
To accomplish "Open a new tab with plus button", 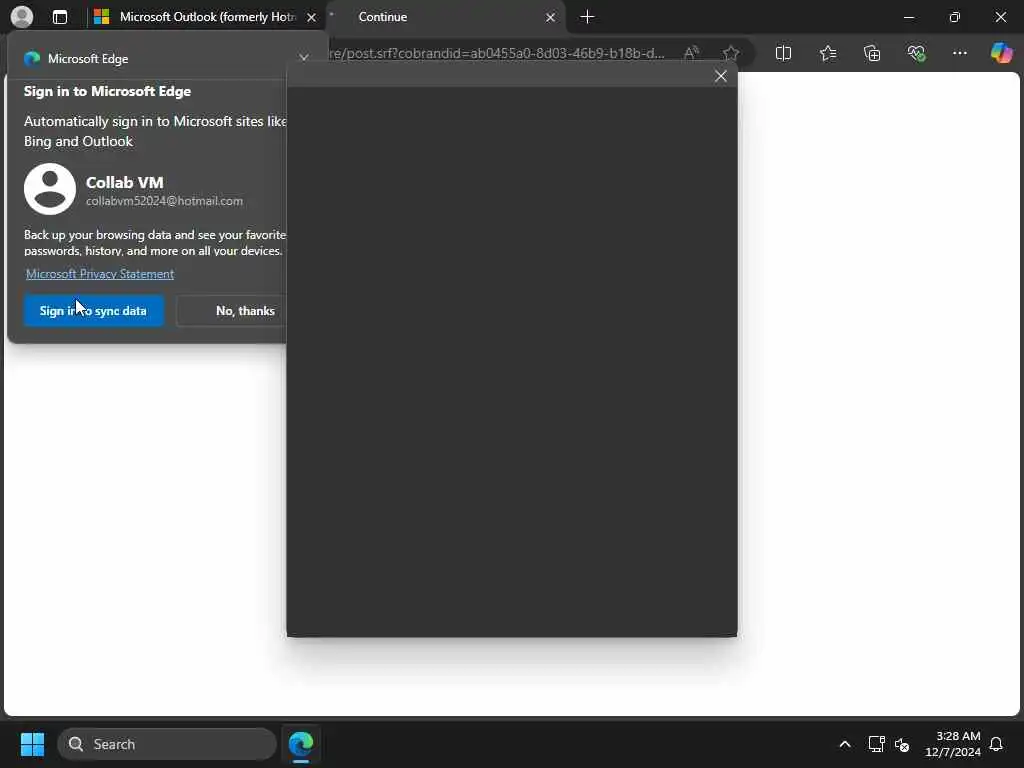I will (587, 17).
